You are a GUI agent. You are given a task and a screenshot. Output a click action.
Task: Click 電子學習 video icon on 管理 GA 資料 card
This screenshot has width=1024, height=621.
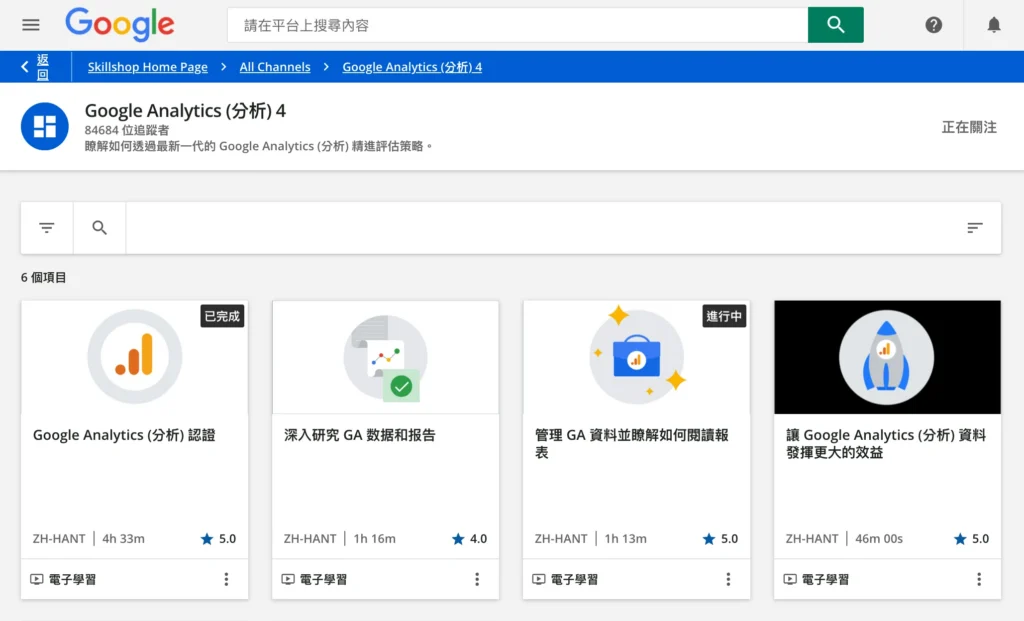(x=538, y=579)
